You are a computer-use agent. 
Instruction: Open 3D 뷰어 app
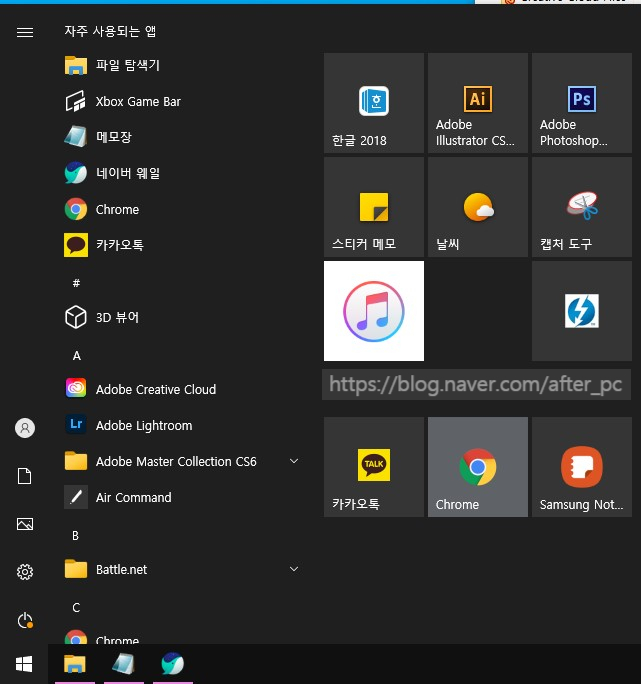click(181, 317)
